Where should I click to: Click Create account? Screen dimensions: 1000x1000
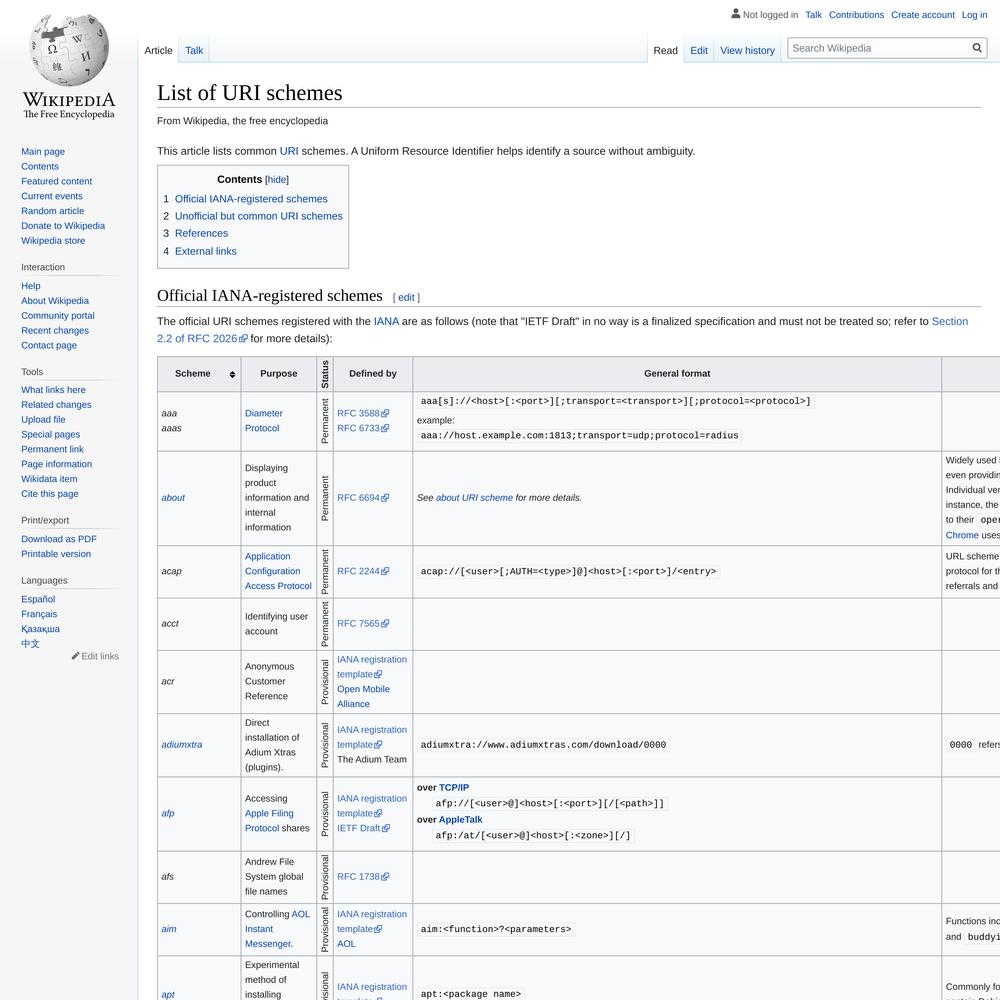pos(922,15)
